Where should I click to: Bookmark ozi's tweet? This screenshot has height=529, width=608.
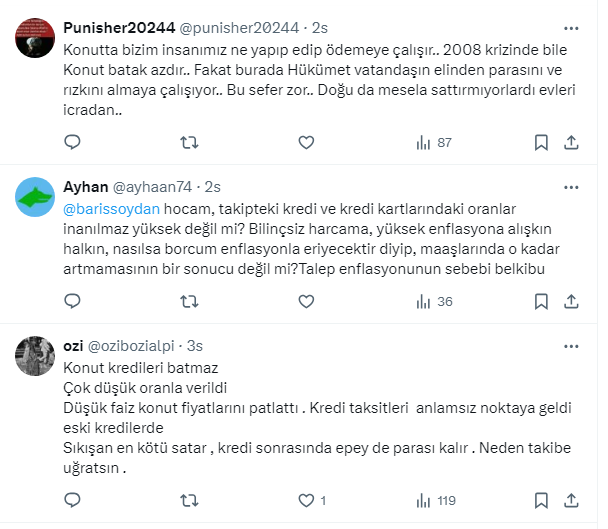coord(540,499)
